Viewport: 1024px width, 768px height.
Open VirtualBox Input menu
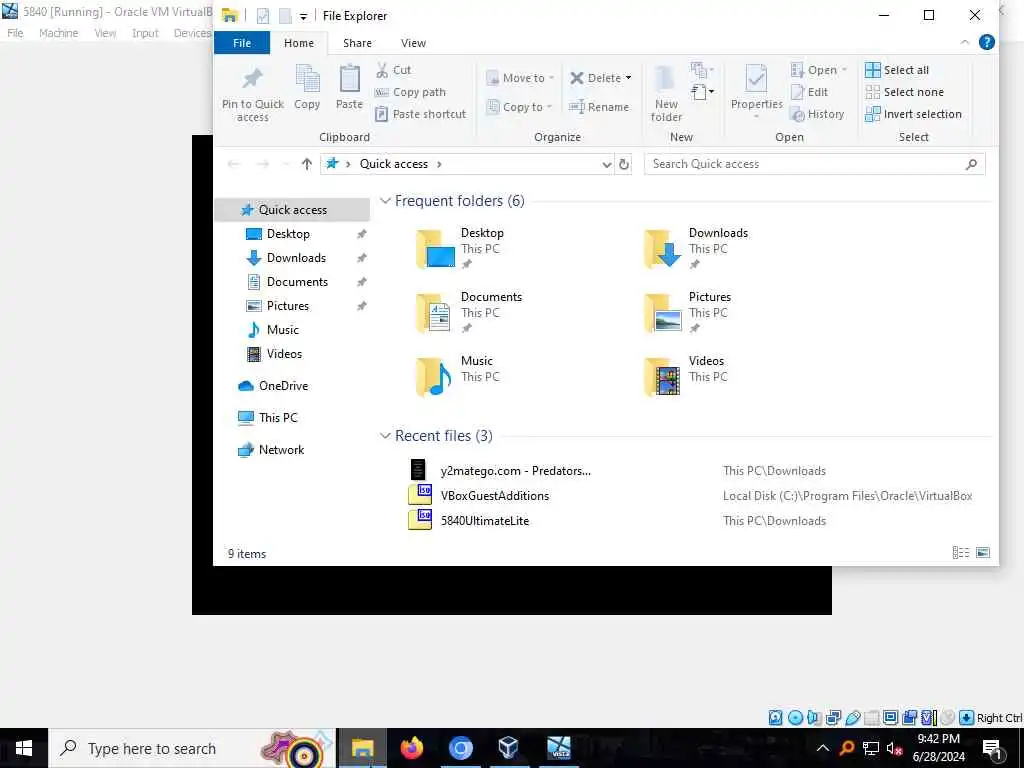(x=145, y=33)
